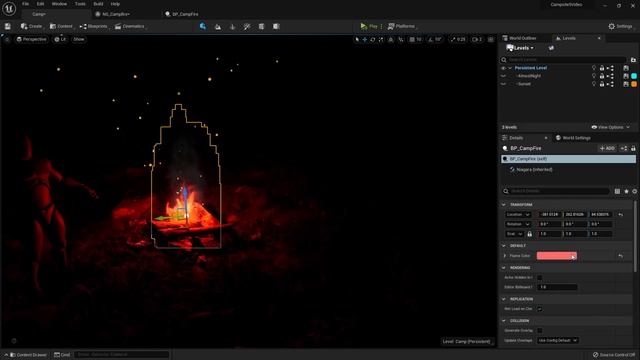Activate the Select mode icon in the toolbar
640x360 pixels.
coord(203,27)
